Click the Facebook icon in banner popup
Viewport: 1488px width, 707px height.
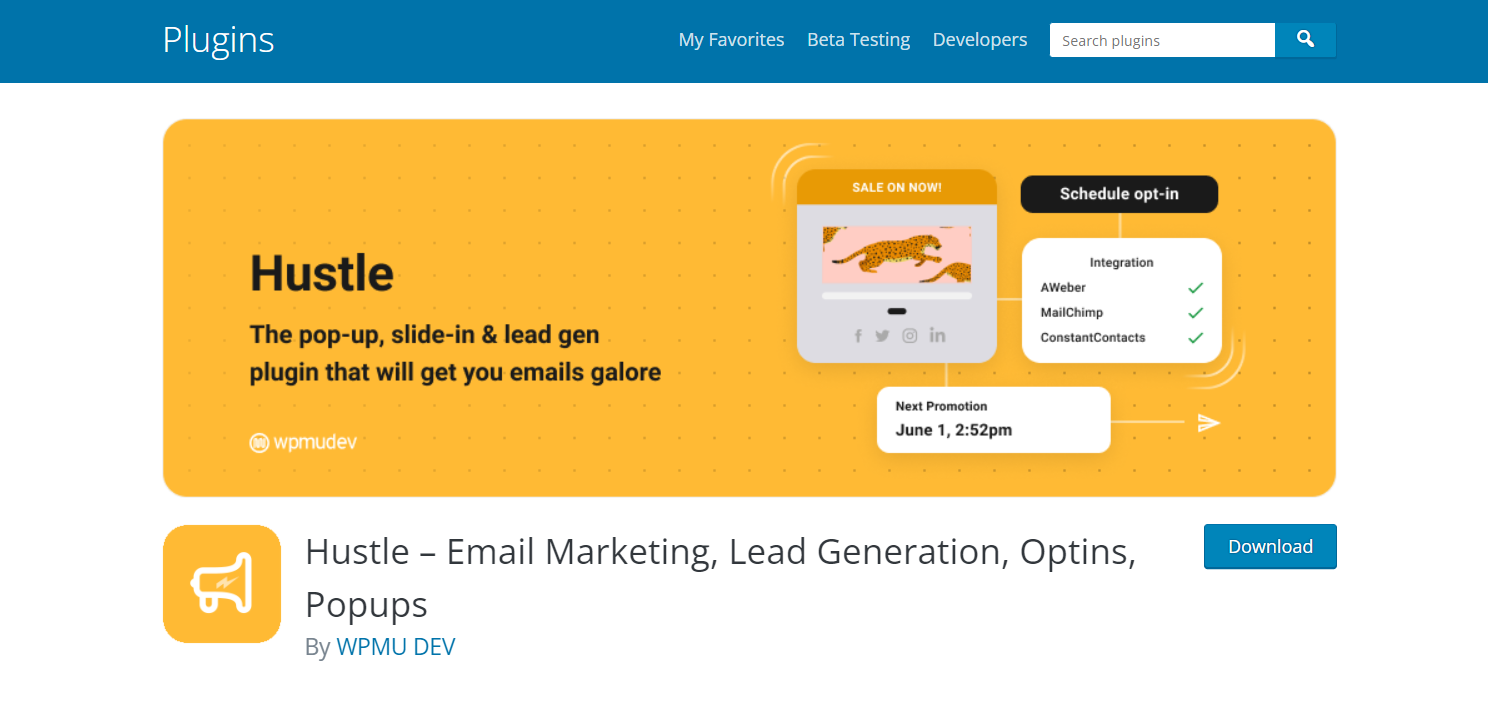858,336
